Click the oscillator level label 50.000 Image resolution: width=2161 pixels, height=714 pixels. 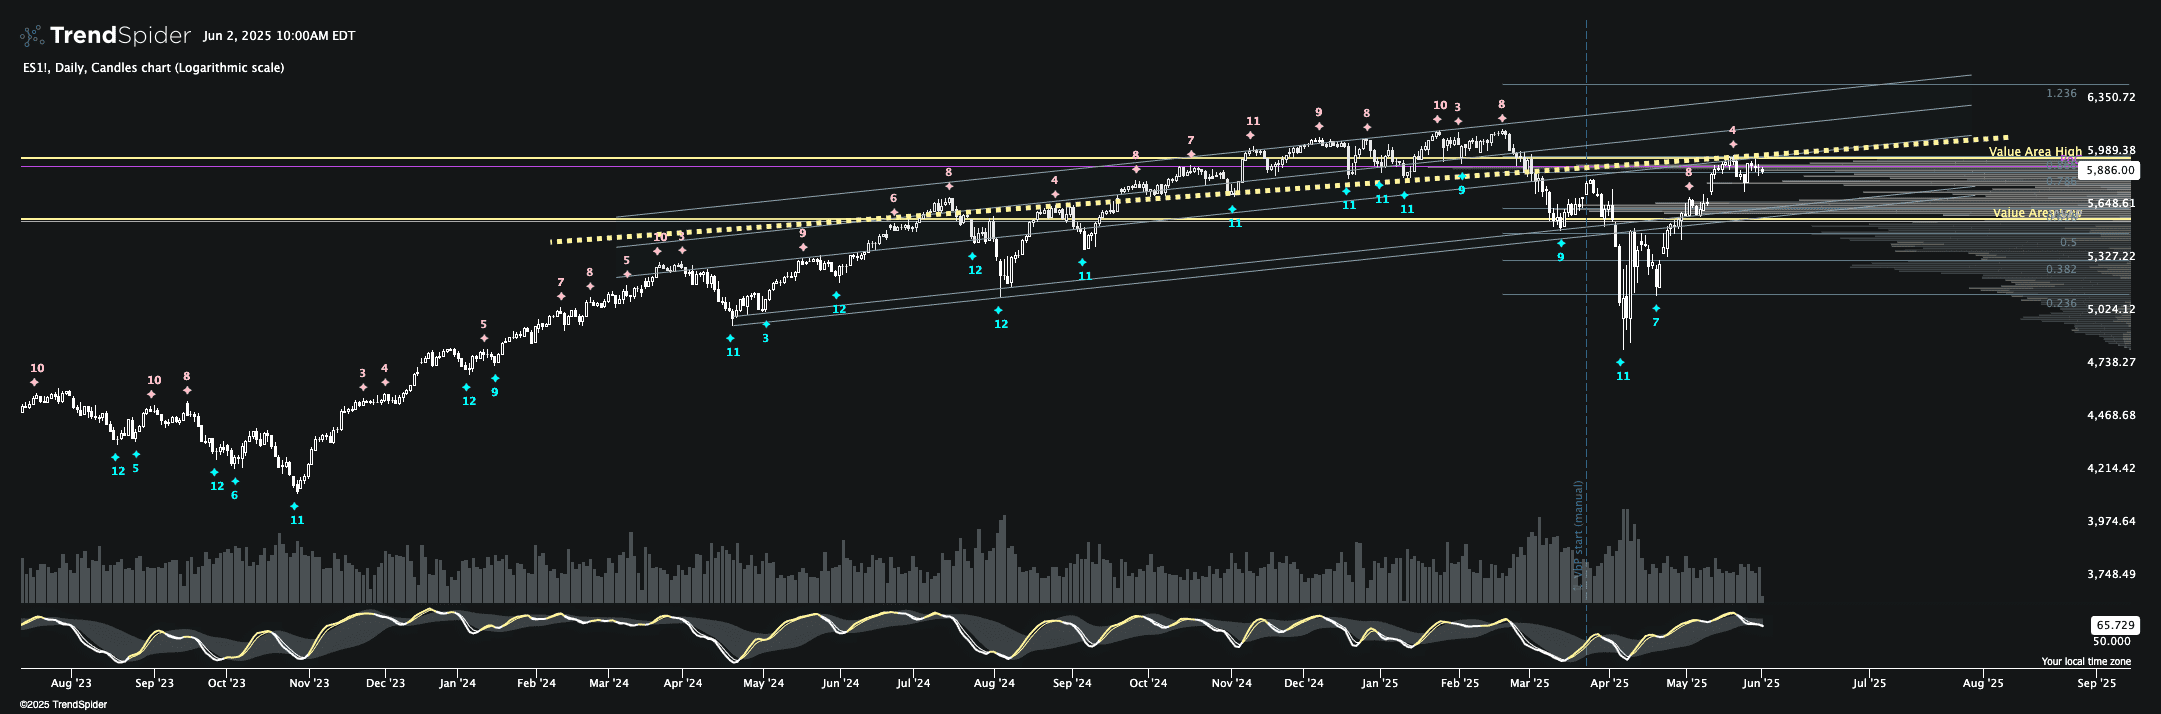(x=2112, y=641)
